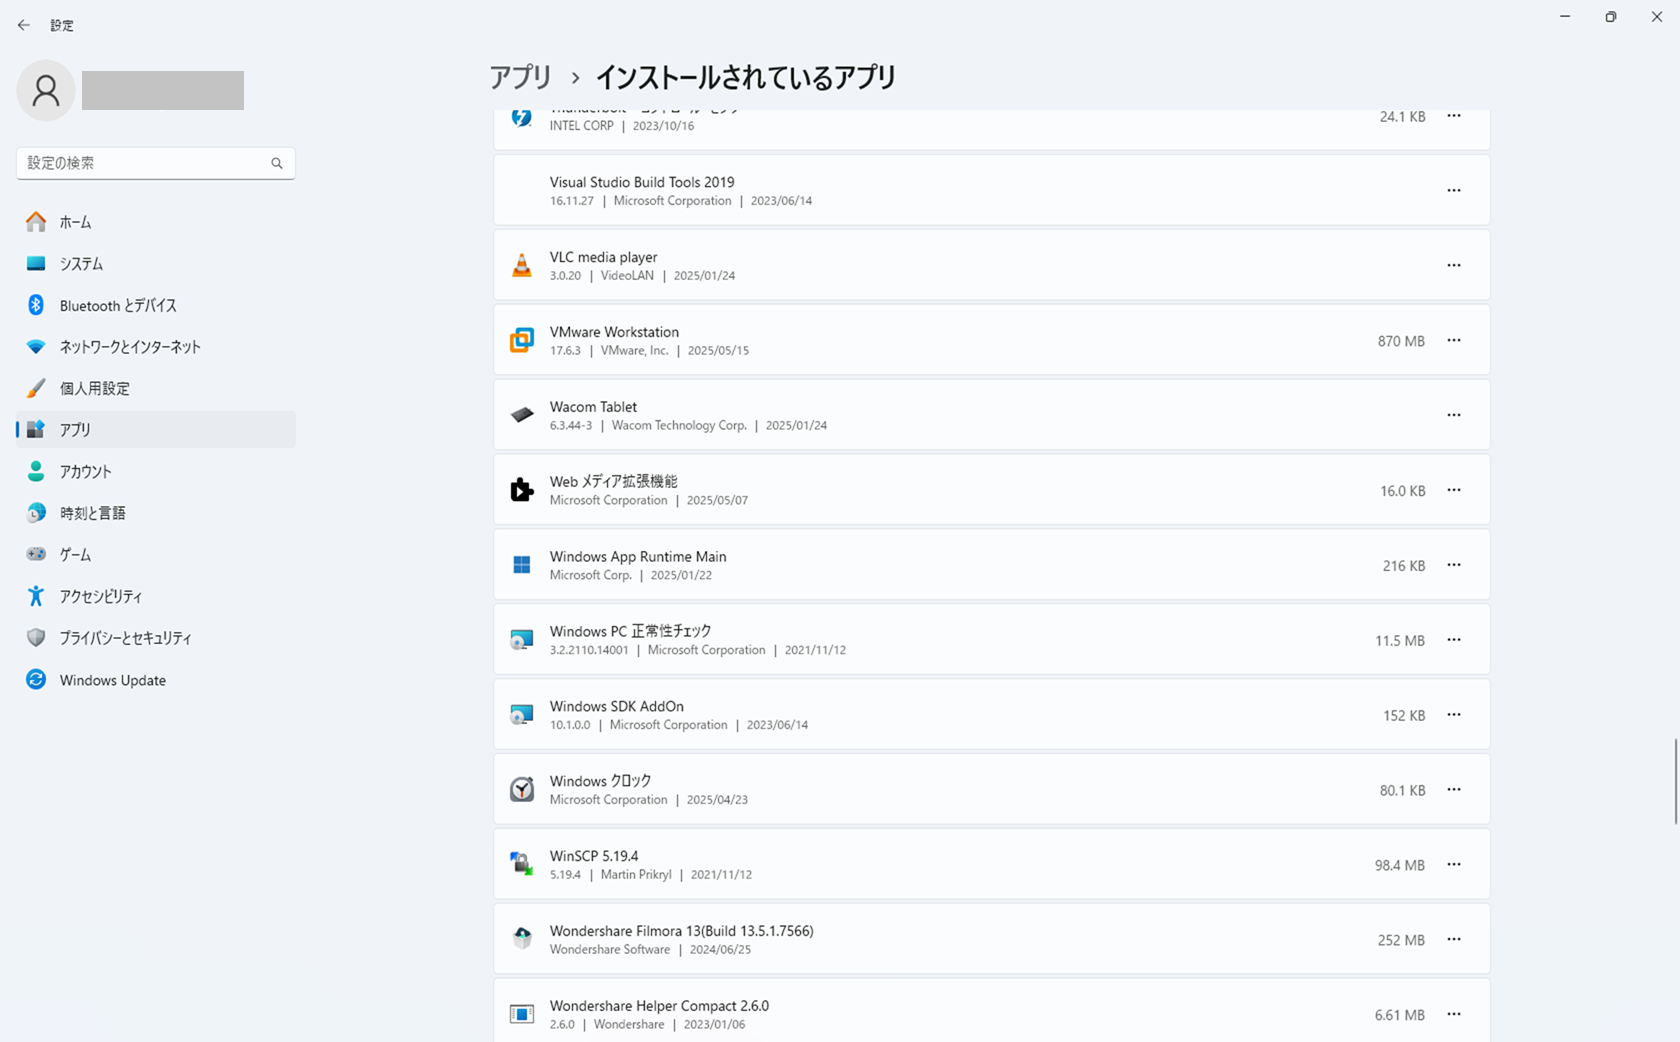Screen dimensions: 1680x1042
Task: Click the 870 MB size of VMware Workstation
Action: [1401, 341]
